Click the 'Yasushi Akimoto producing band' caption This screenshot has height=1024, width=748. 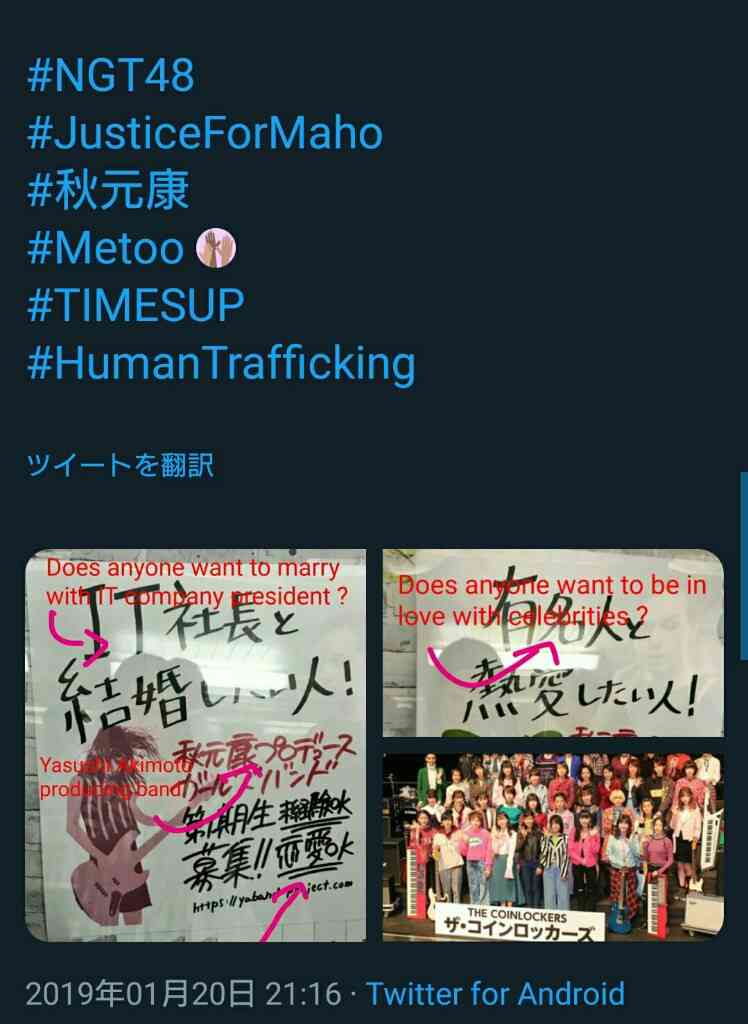[114, 777]
